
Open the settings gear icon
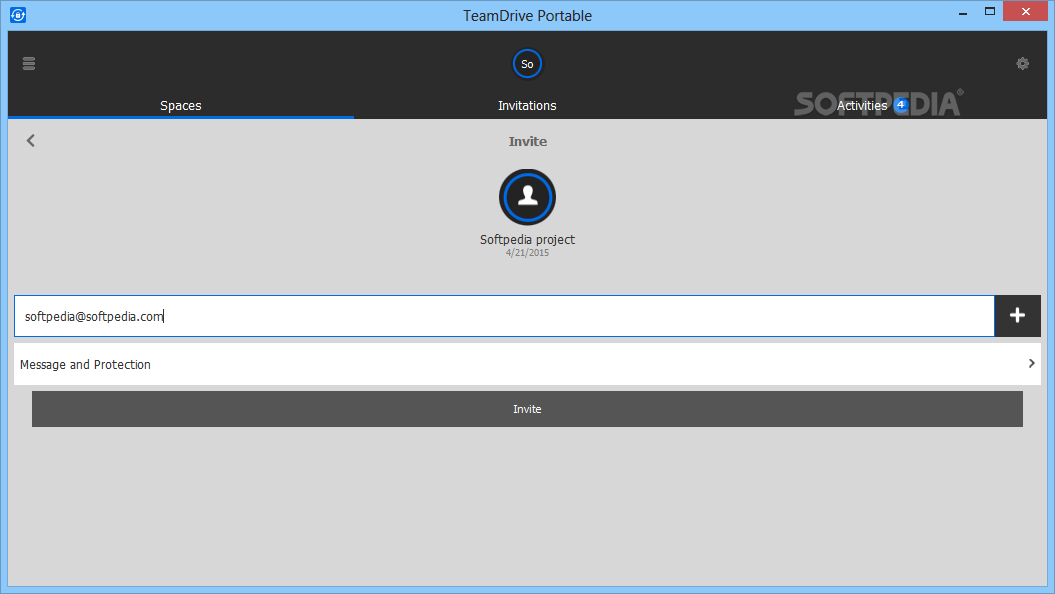click(x=1023, y=64)
